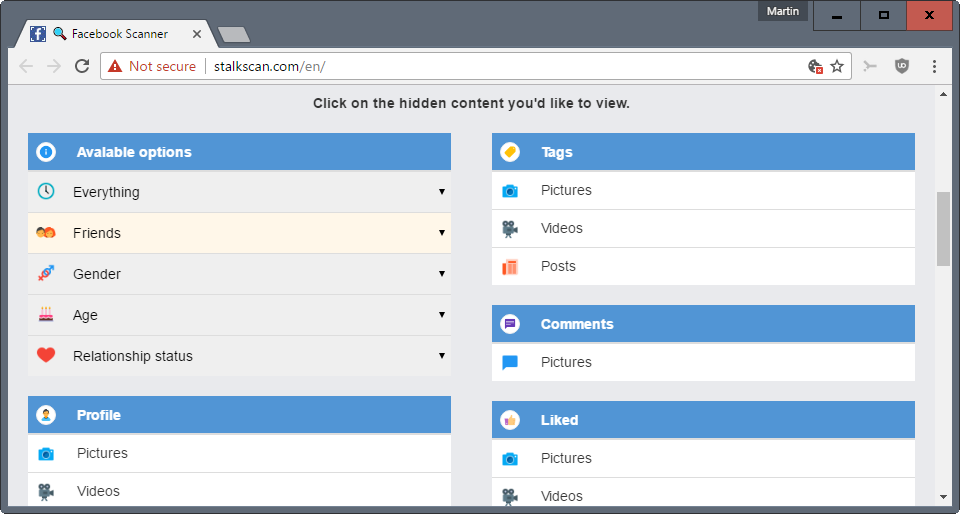Click the camera icon in Tags Pictures row

pos(510,191)
